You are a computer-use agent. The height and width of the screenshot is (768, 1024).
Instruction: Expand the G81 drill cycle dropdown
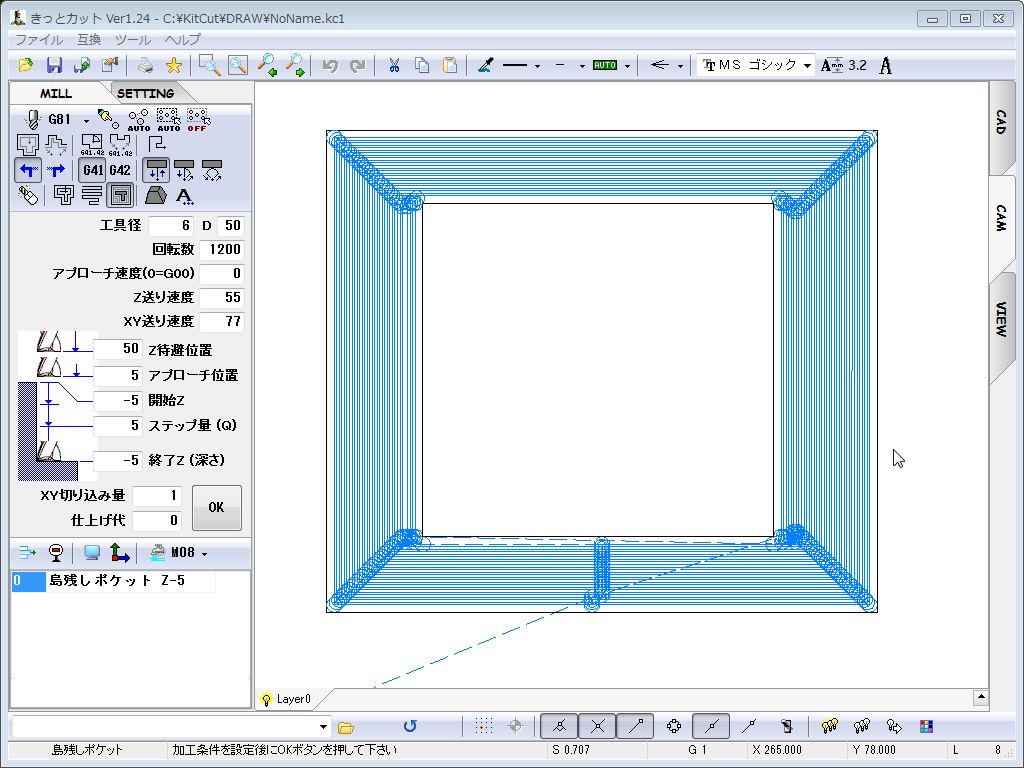(x=86, y=121)
